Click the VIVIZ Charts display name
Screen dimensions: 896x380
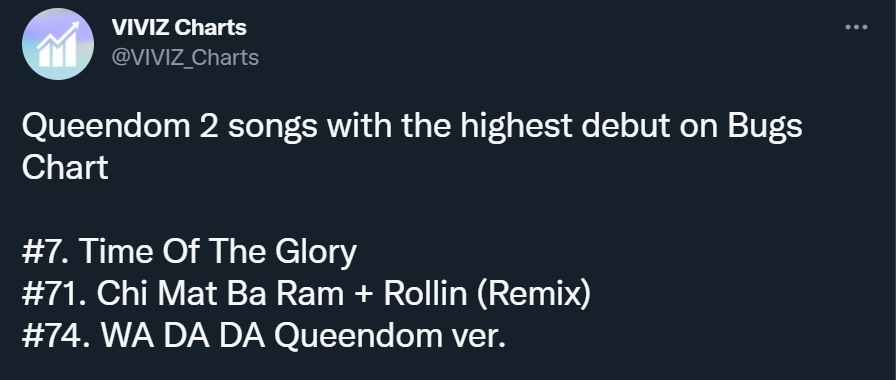pos(179,27)
